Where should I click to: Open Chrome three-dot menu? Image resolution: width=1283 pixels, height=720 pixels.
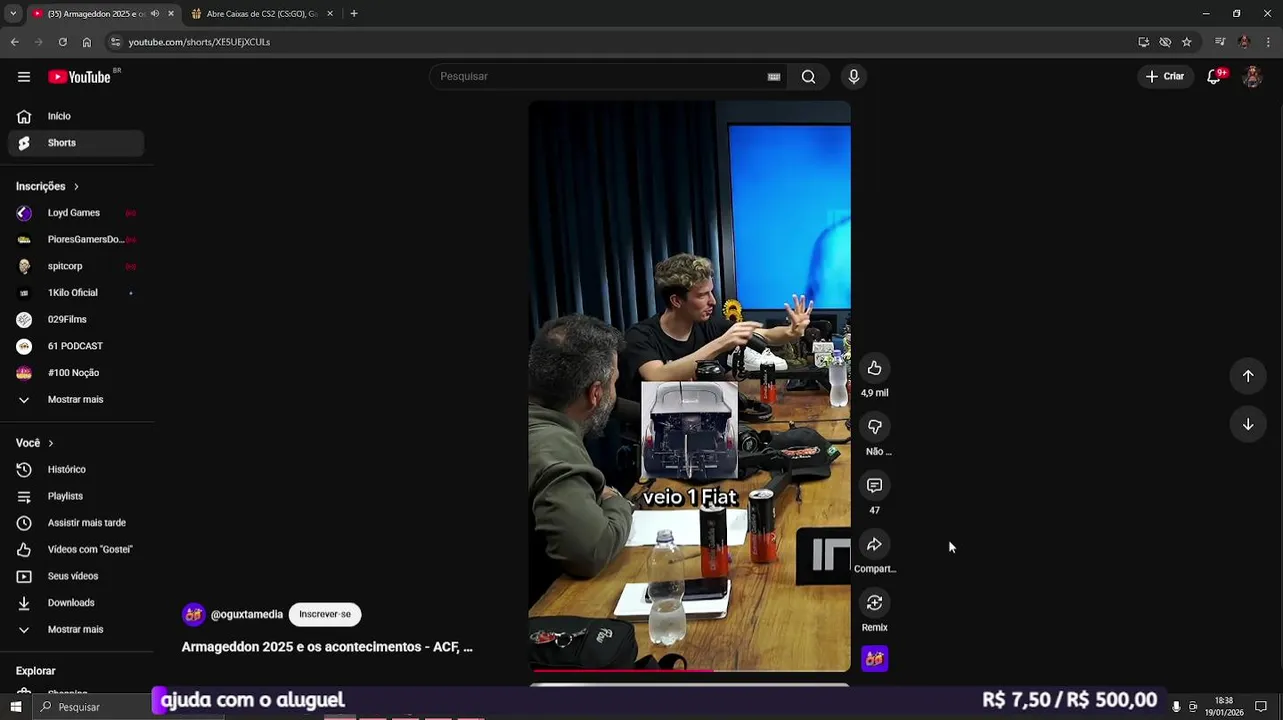click(1269, 42)
